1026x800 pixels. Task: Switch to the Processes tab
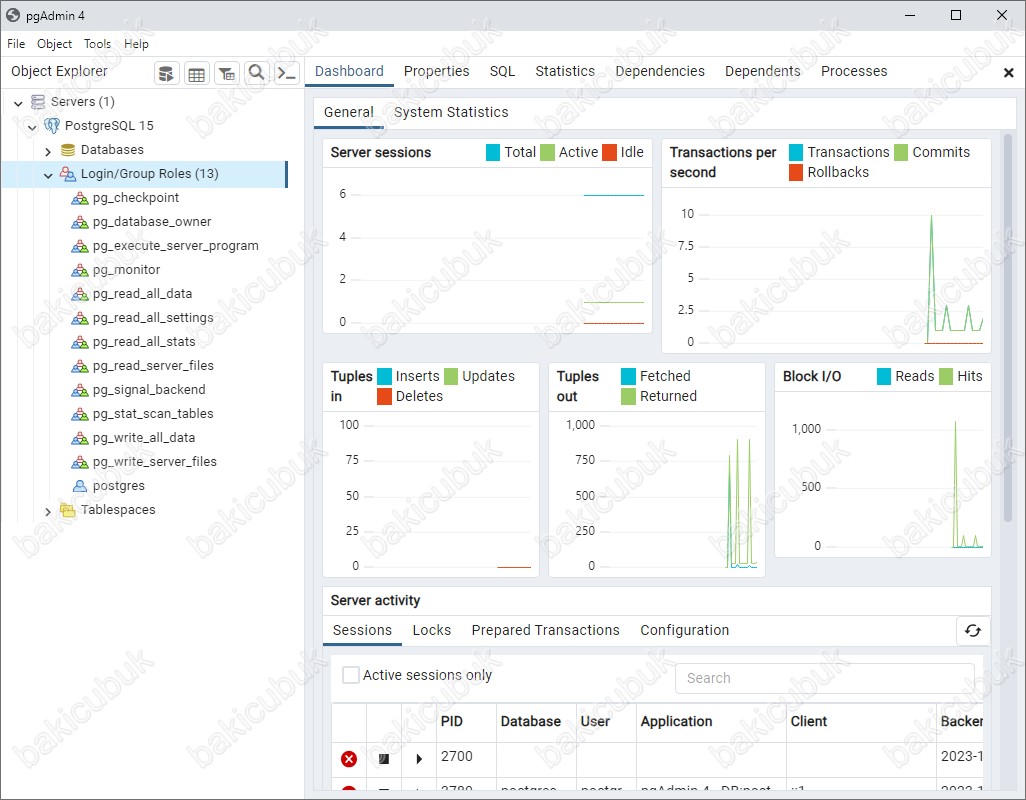(x=854, y=71)
